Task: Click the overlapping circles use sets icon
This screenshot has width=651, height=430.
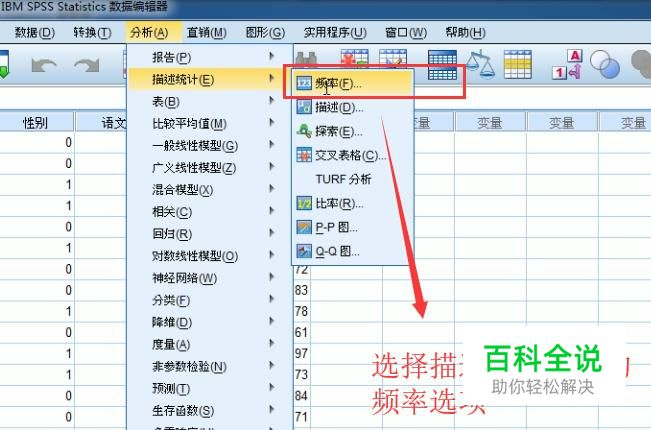Action: (x=605, y=65)
